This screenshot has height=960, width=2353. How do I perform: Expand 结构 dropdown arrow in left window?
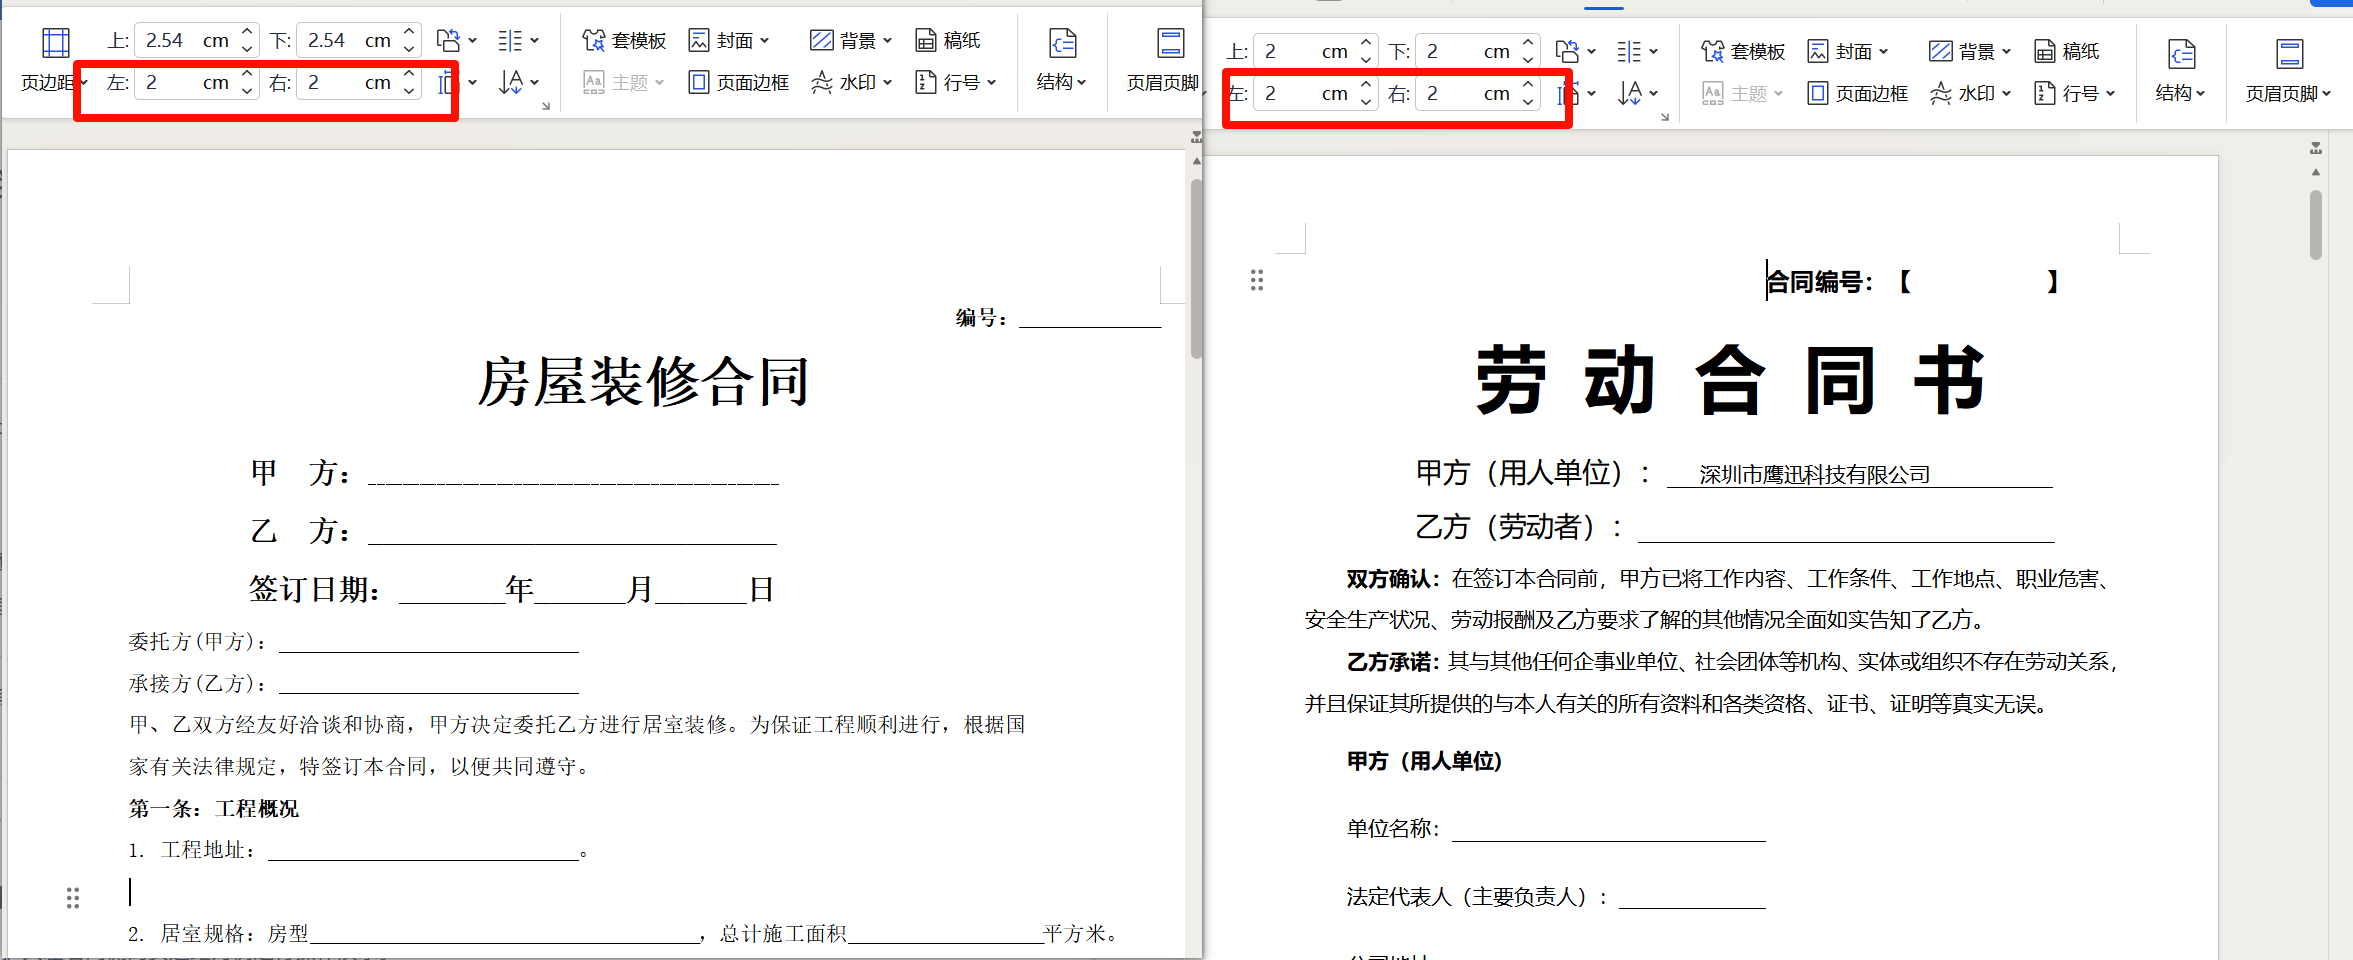click(1082, 83)
